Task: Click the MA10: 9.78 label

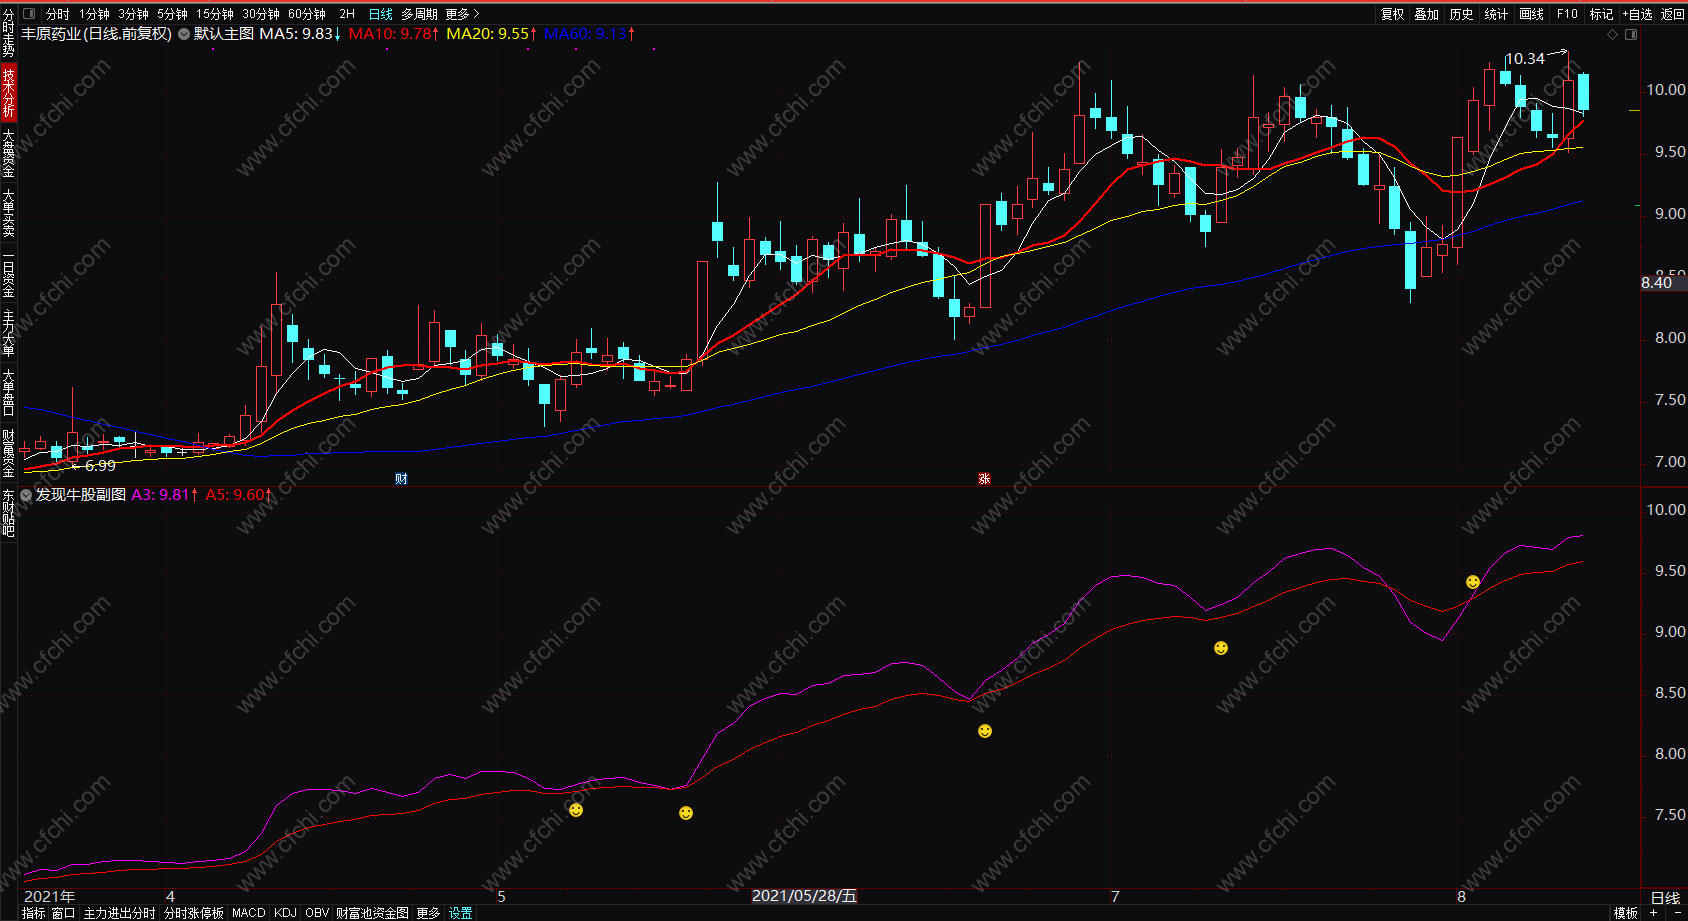Action: coord(394,34)
